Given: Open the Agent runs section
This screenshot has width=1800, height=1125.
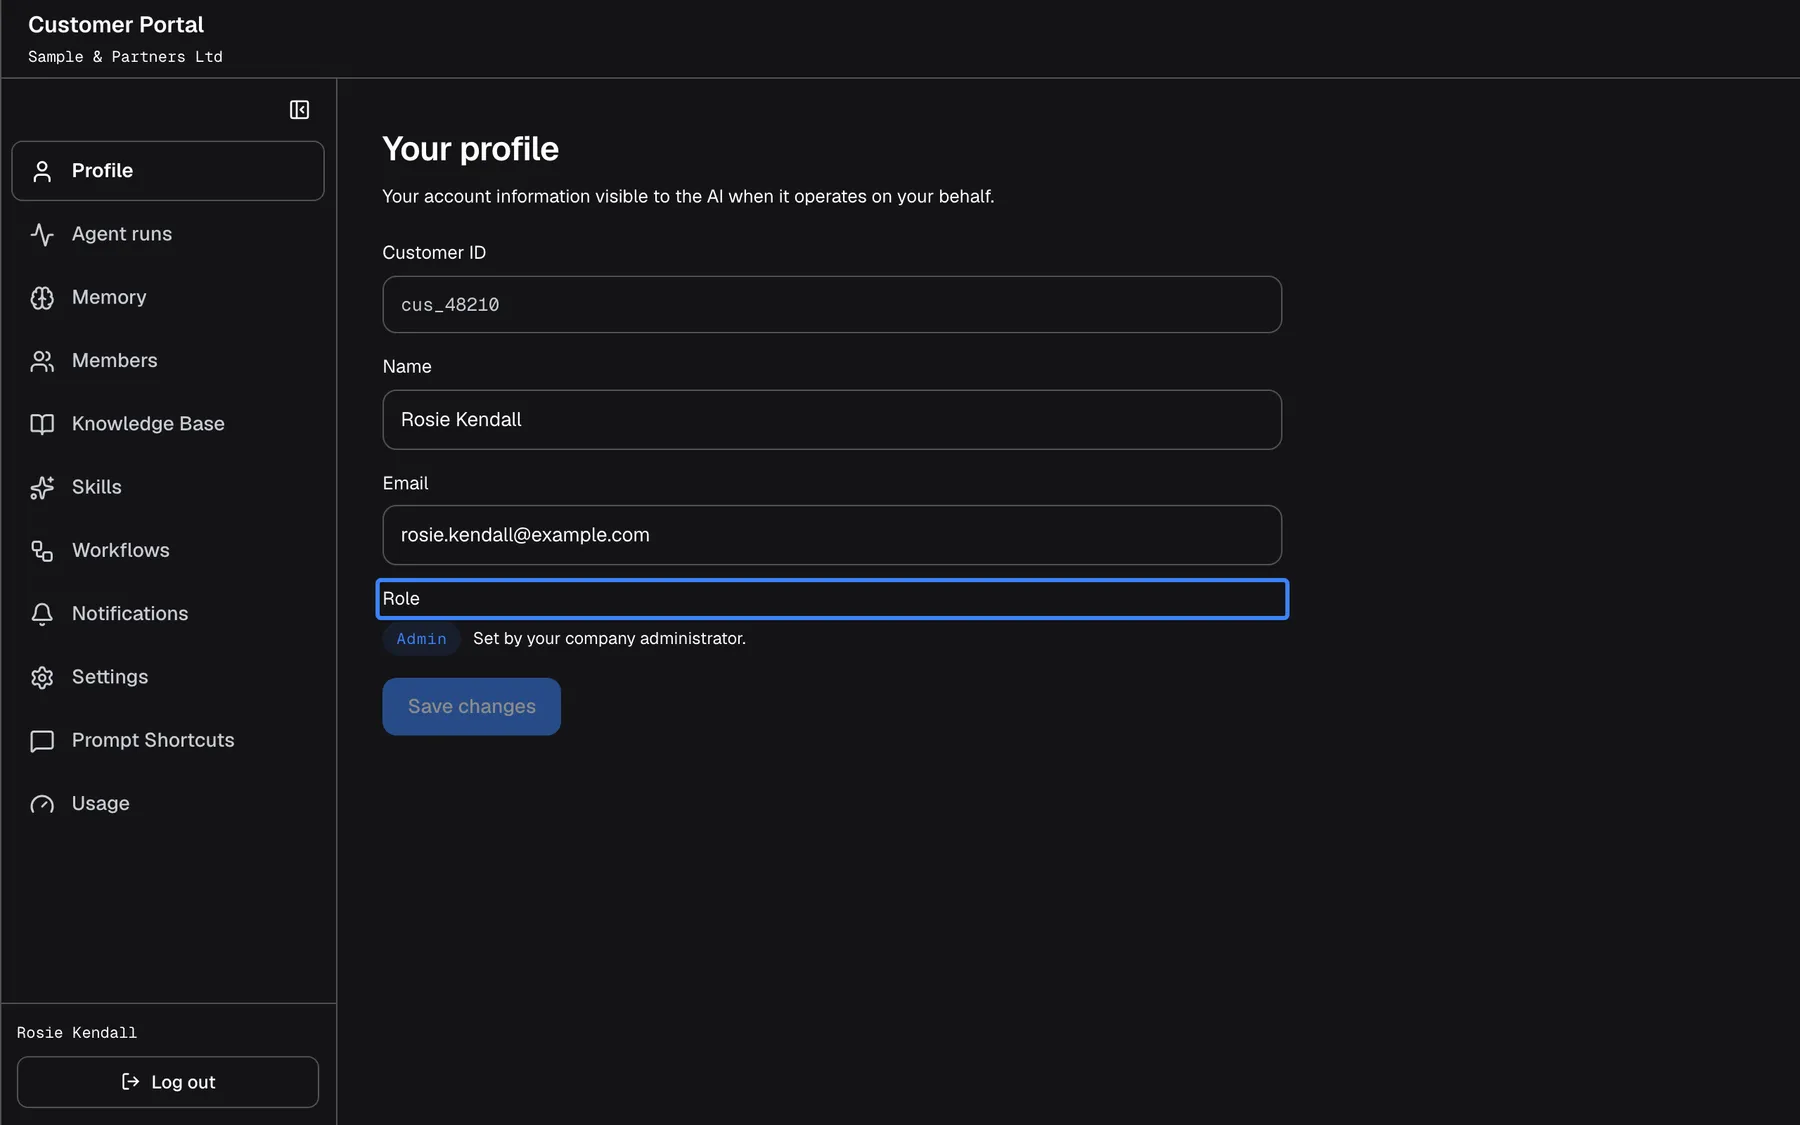Looking at the screenshot, I should click(168, 234).
